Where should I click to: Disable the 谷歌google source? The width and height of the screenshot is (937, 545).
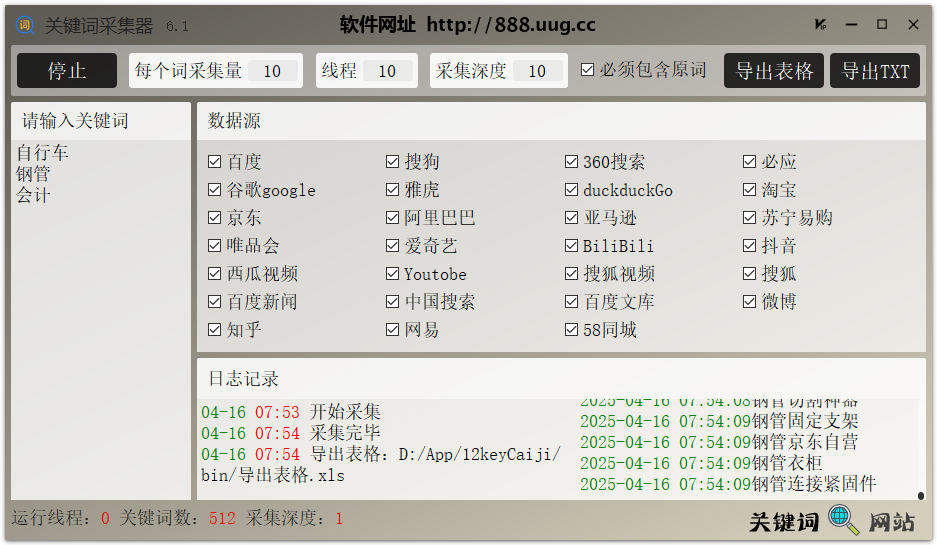point(215,189)
